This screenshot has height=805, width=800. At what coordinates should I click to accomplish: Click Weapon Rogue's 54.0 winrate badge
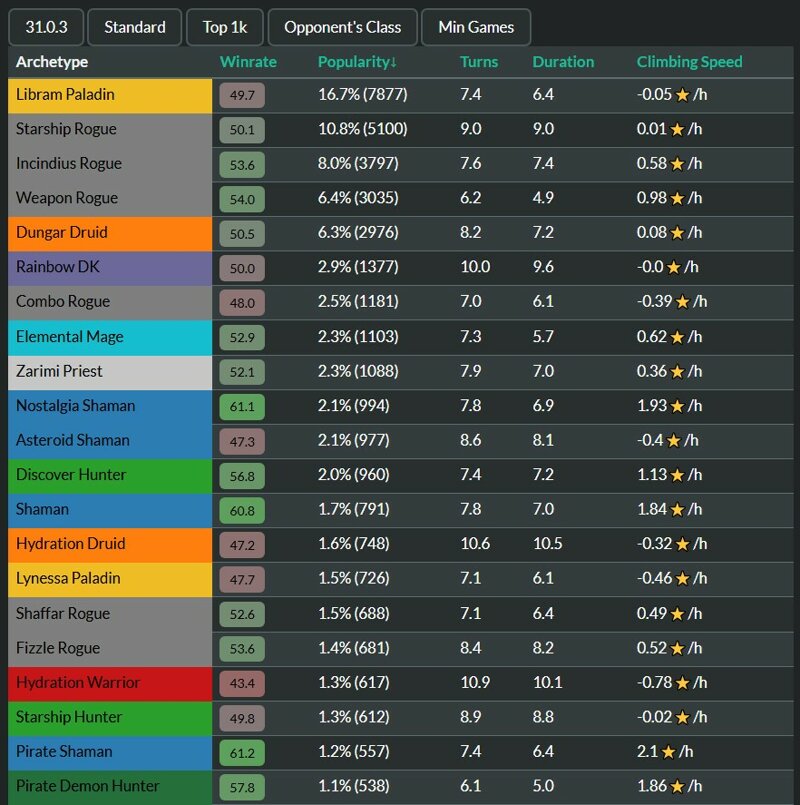tap(242, 199)
